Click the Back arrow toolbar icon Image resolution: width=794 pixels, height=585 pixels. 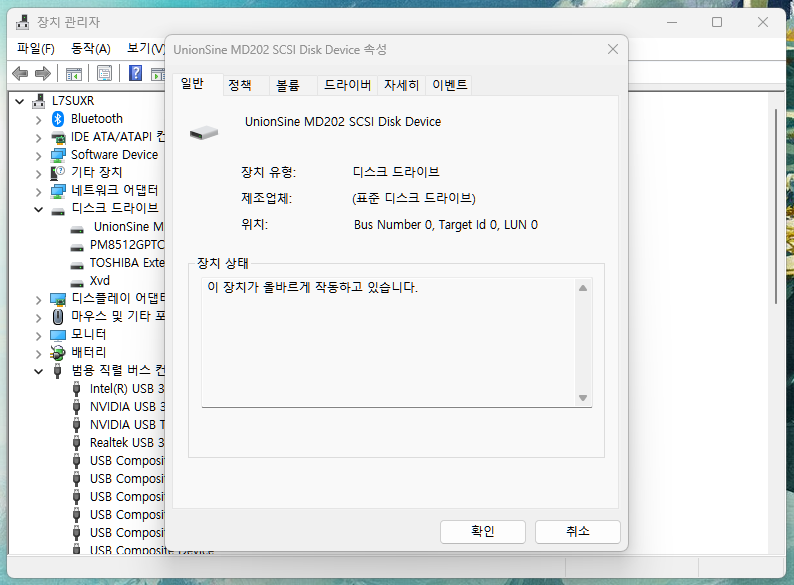tap(20, 74)
